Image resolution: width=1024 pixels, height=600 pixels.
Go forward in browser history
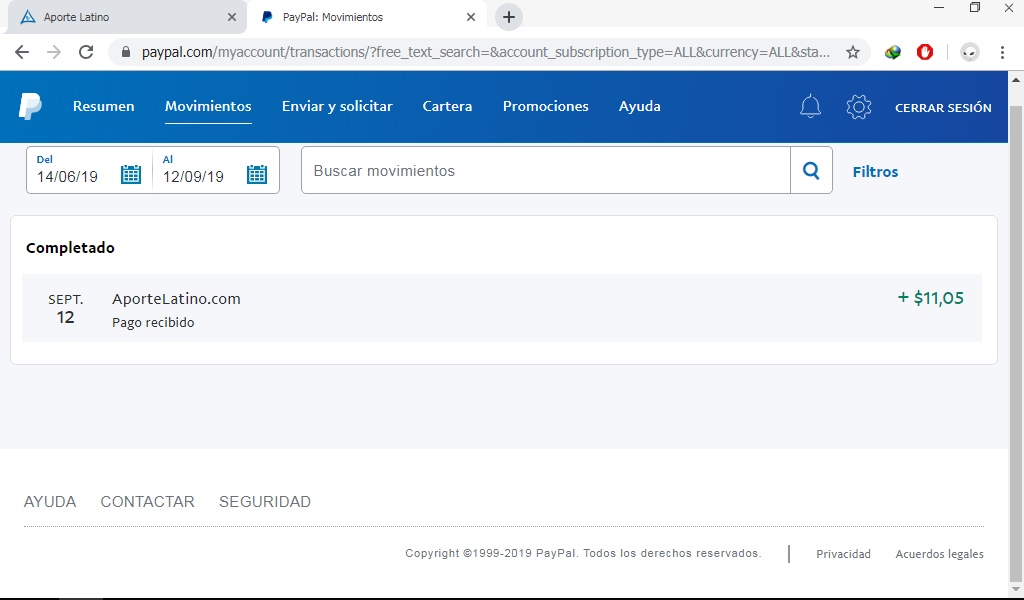click(54, 52)
